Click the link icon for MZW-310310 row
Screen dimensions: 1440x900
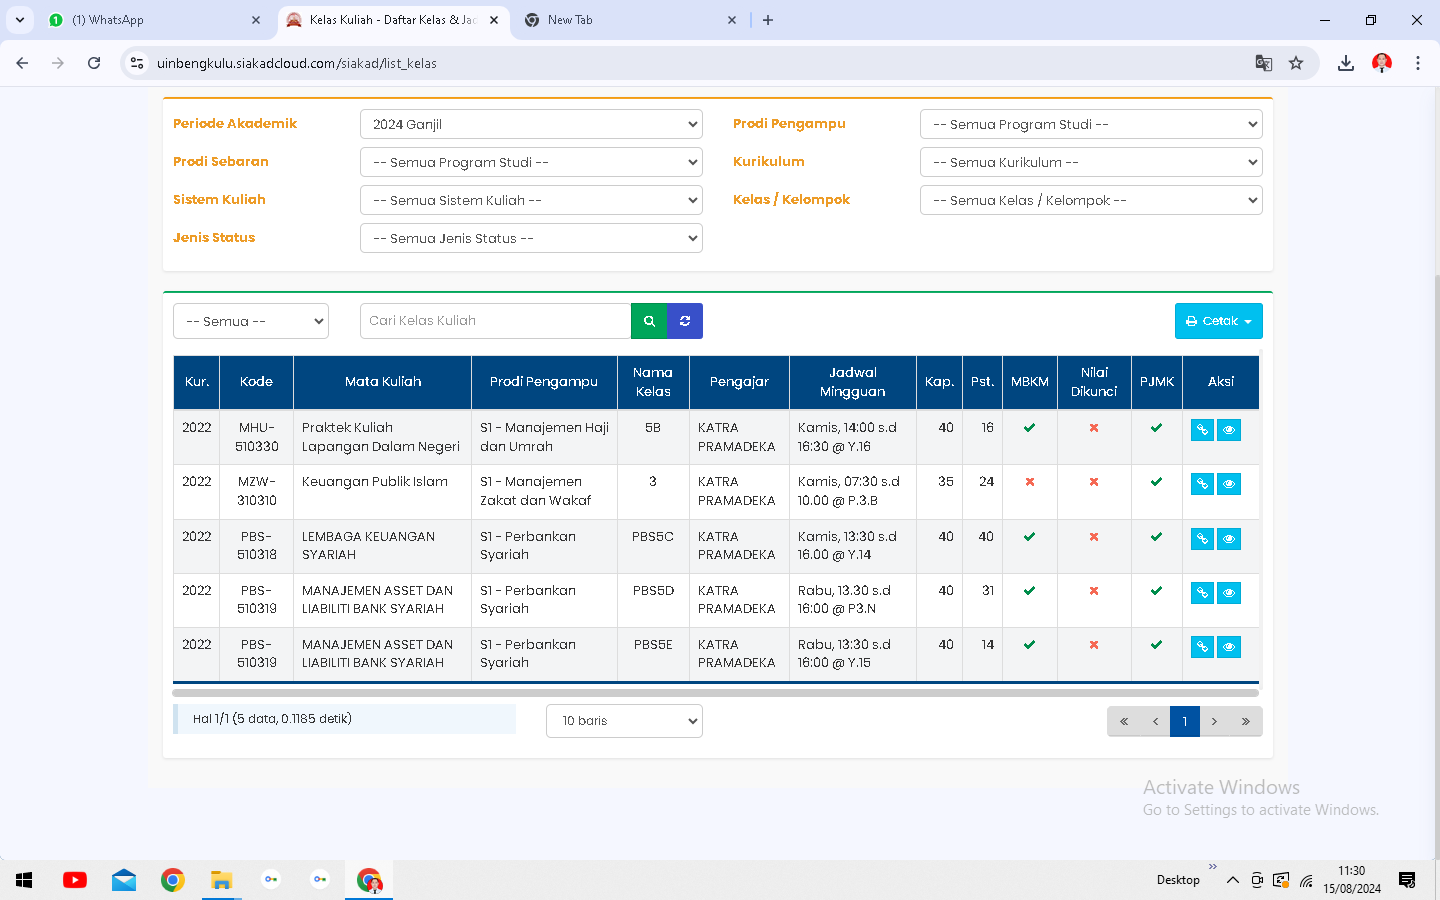[x=1202, y=484]
